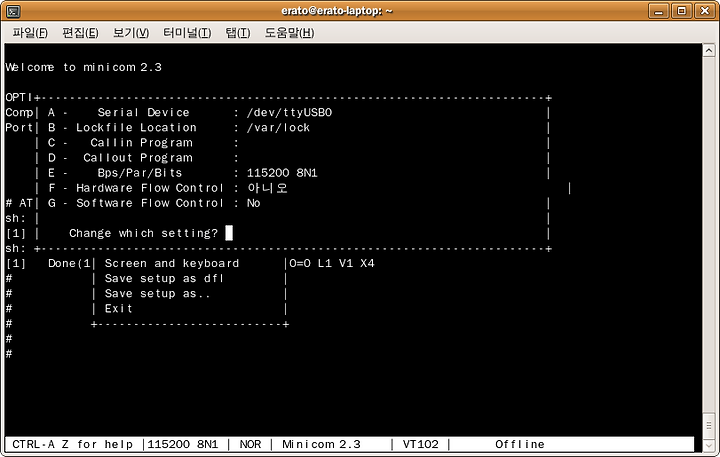Click Offline status indicator
This screenshot has width=720, height=457.
520,445
